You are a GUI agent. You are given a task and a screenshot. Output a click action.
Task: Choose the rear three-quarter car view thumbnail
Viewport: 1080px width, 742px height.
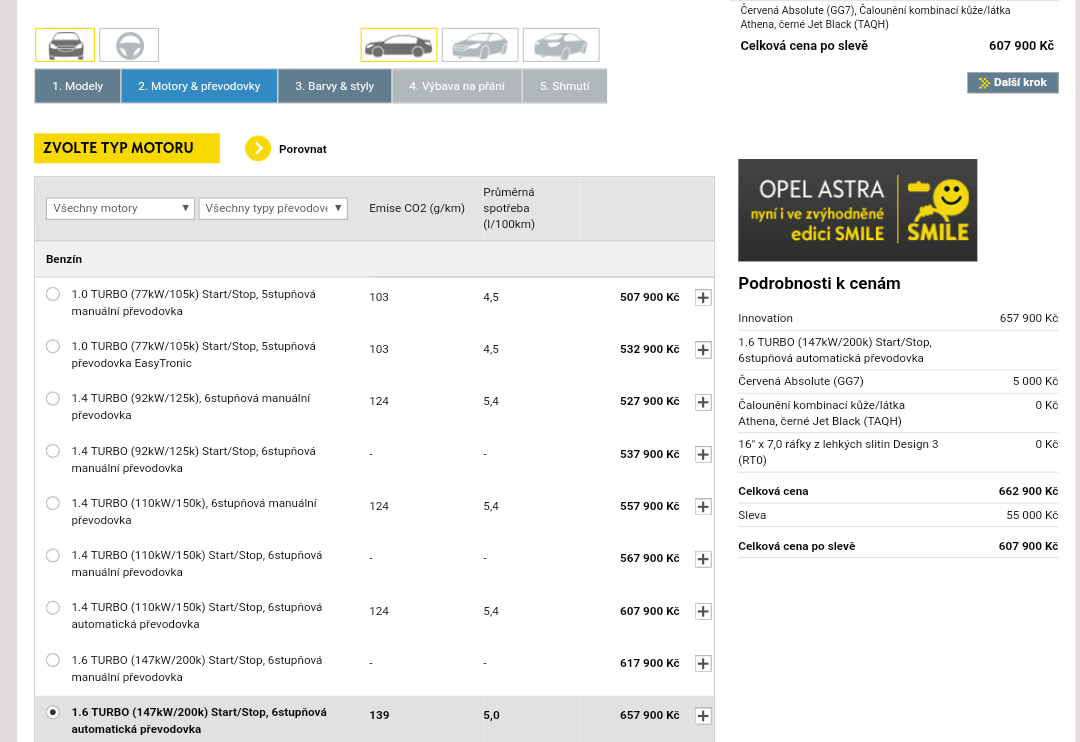point(561,45)
